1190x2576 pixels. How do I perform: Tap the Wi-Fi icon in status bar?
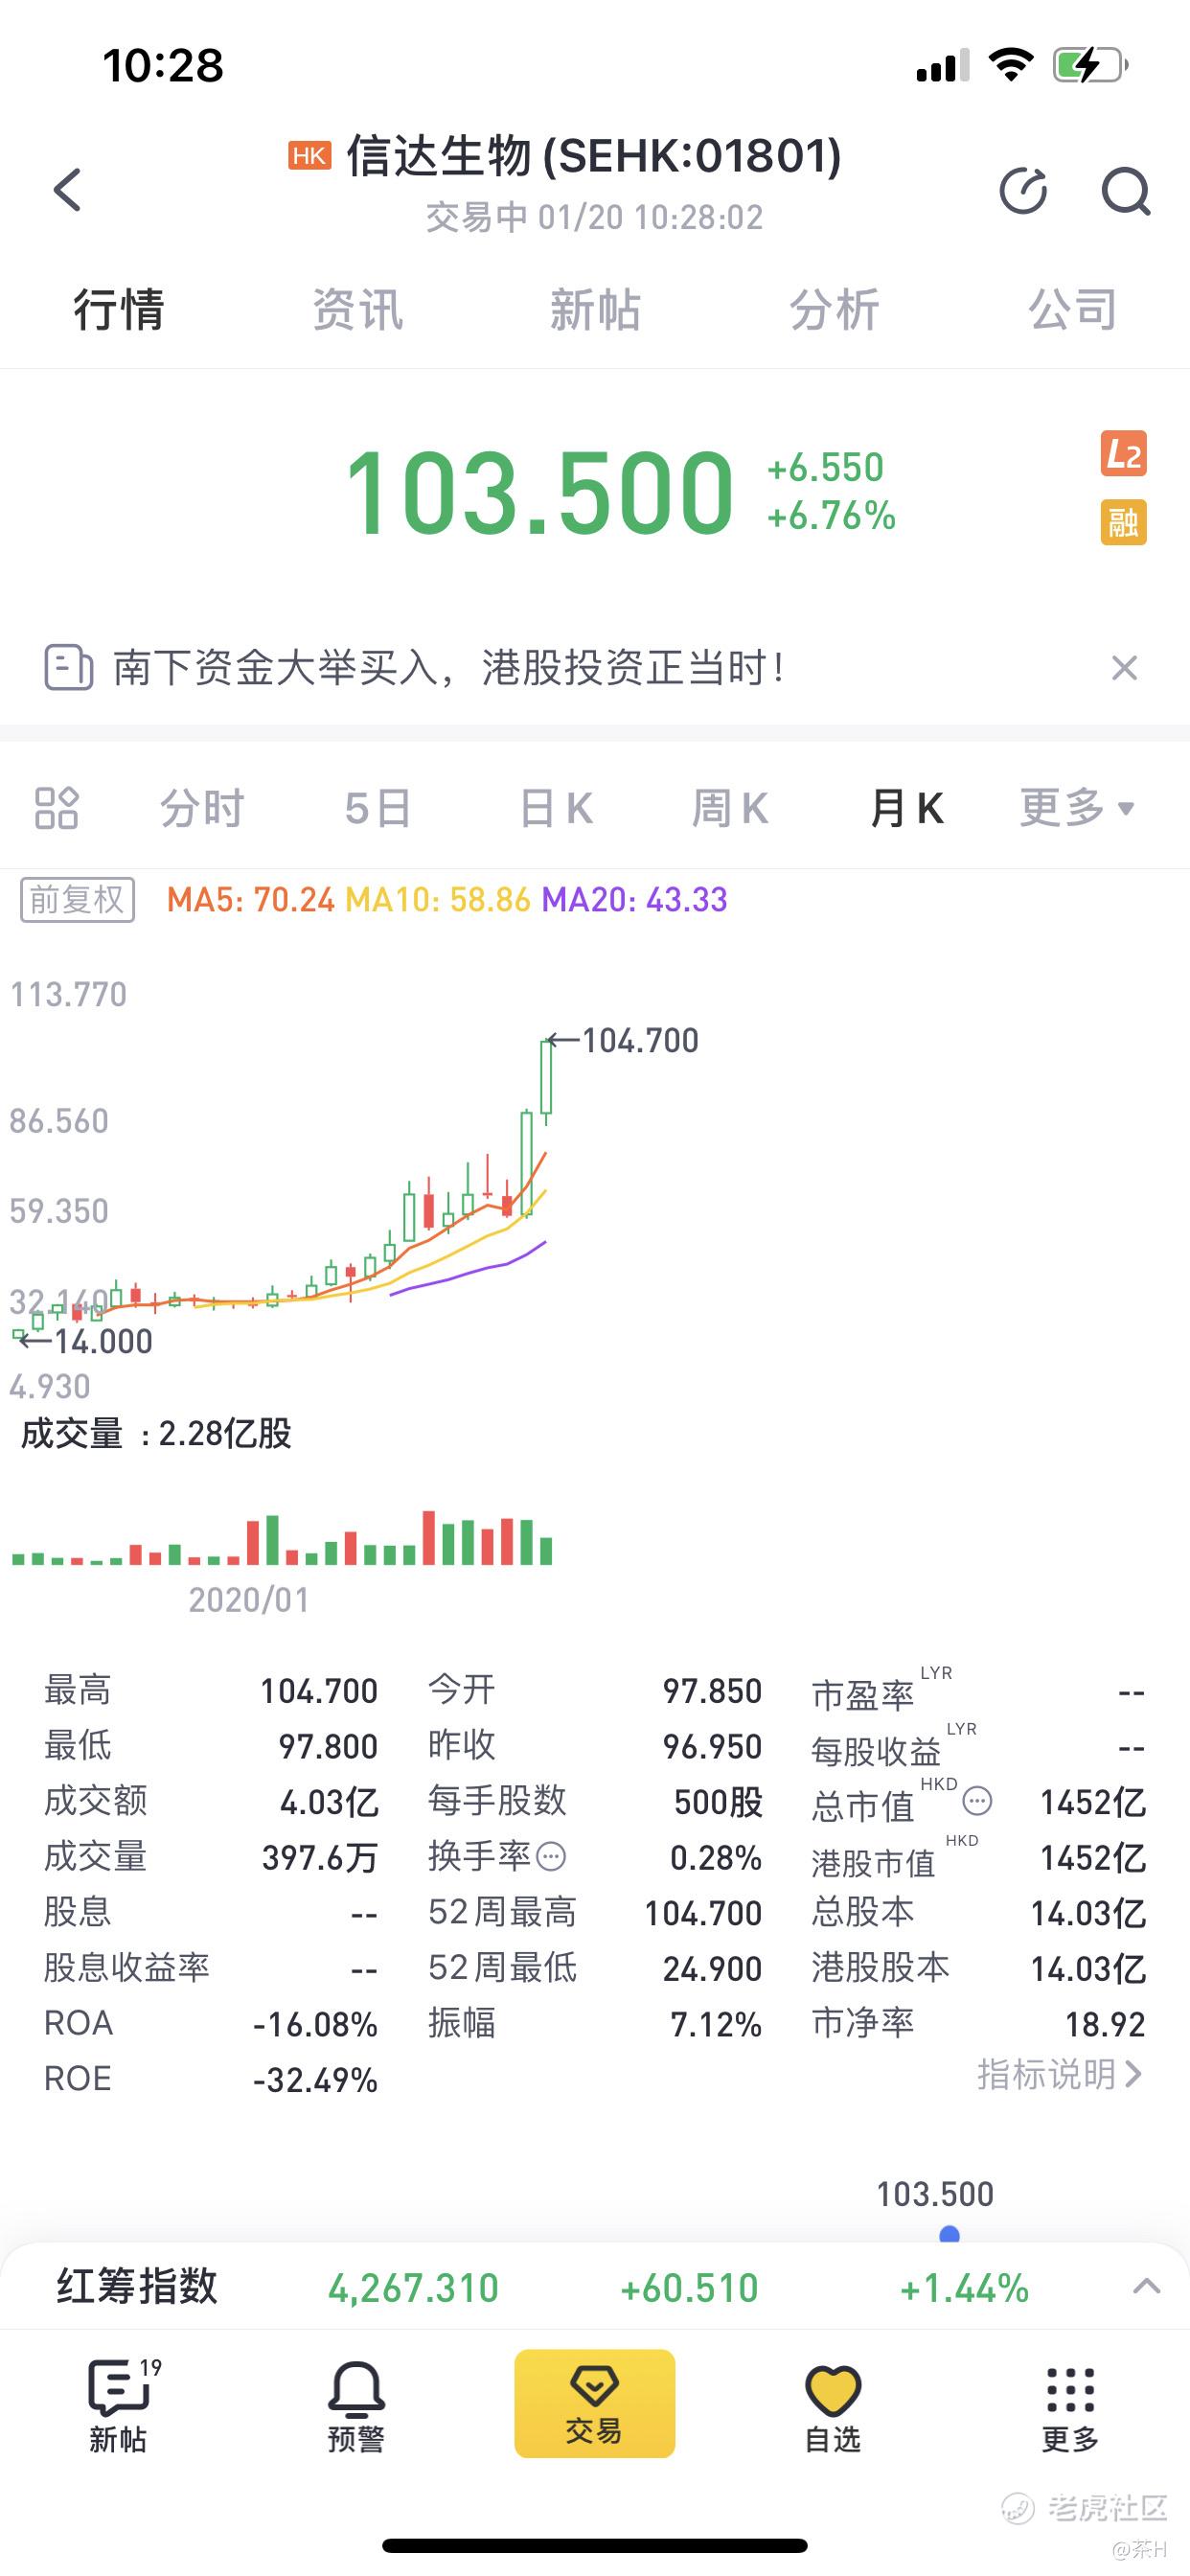coord(1010,65)
